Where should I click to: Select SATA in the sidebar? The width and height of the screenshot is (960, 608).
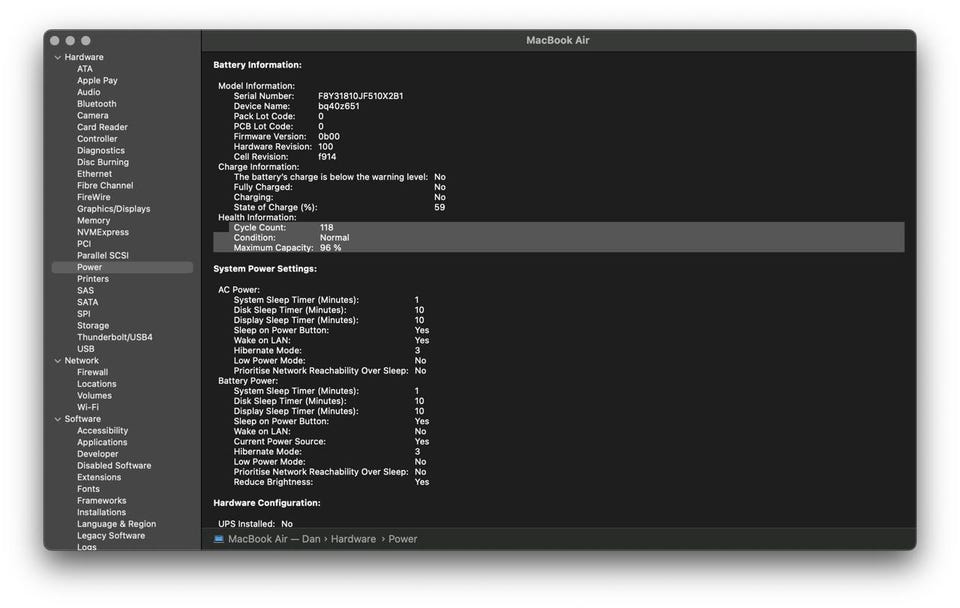88,302
